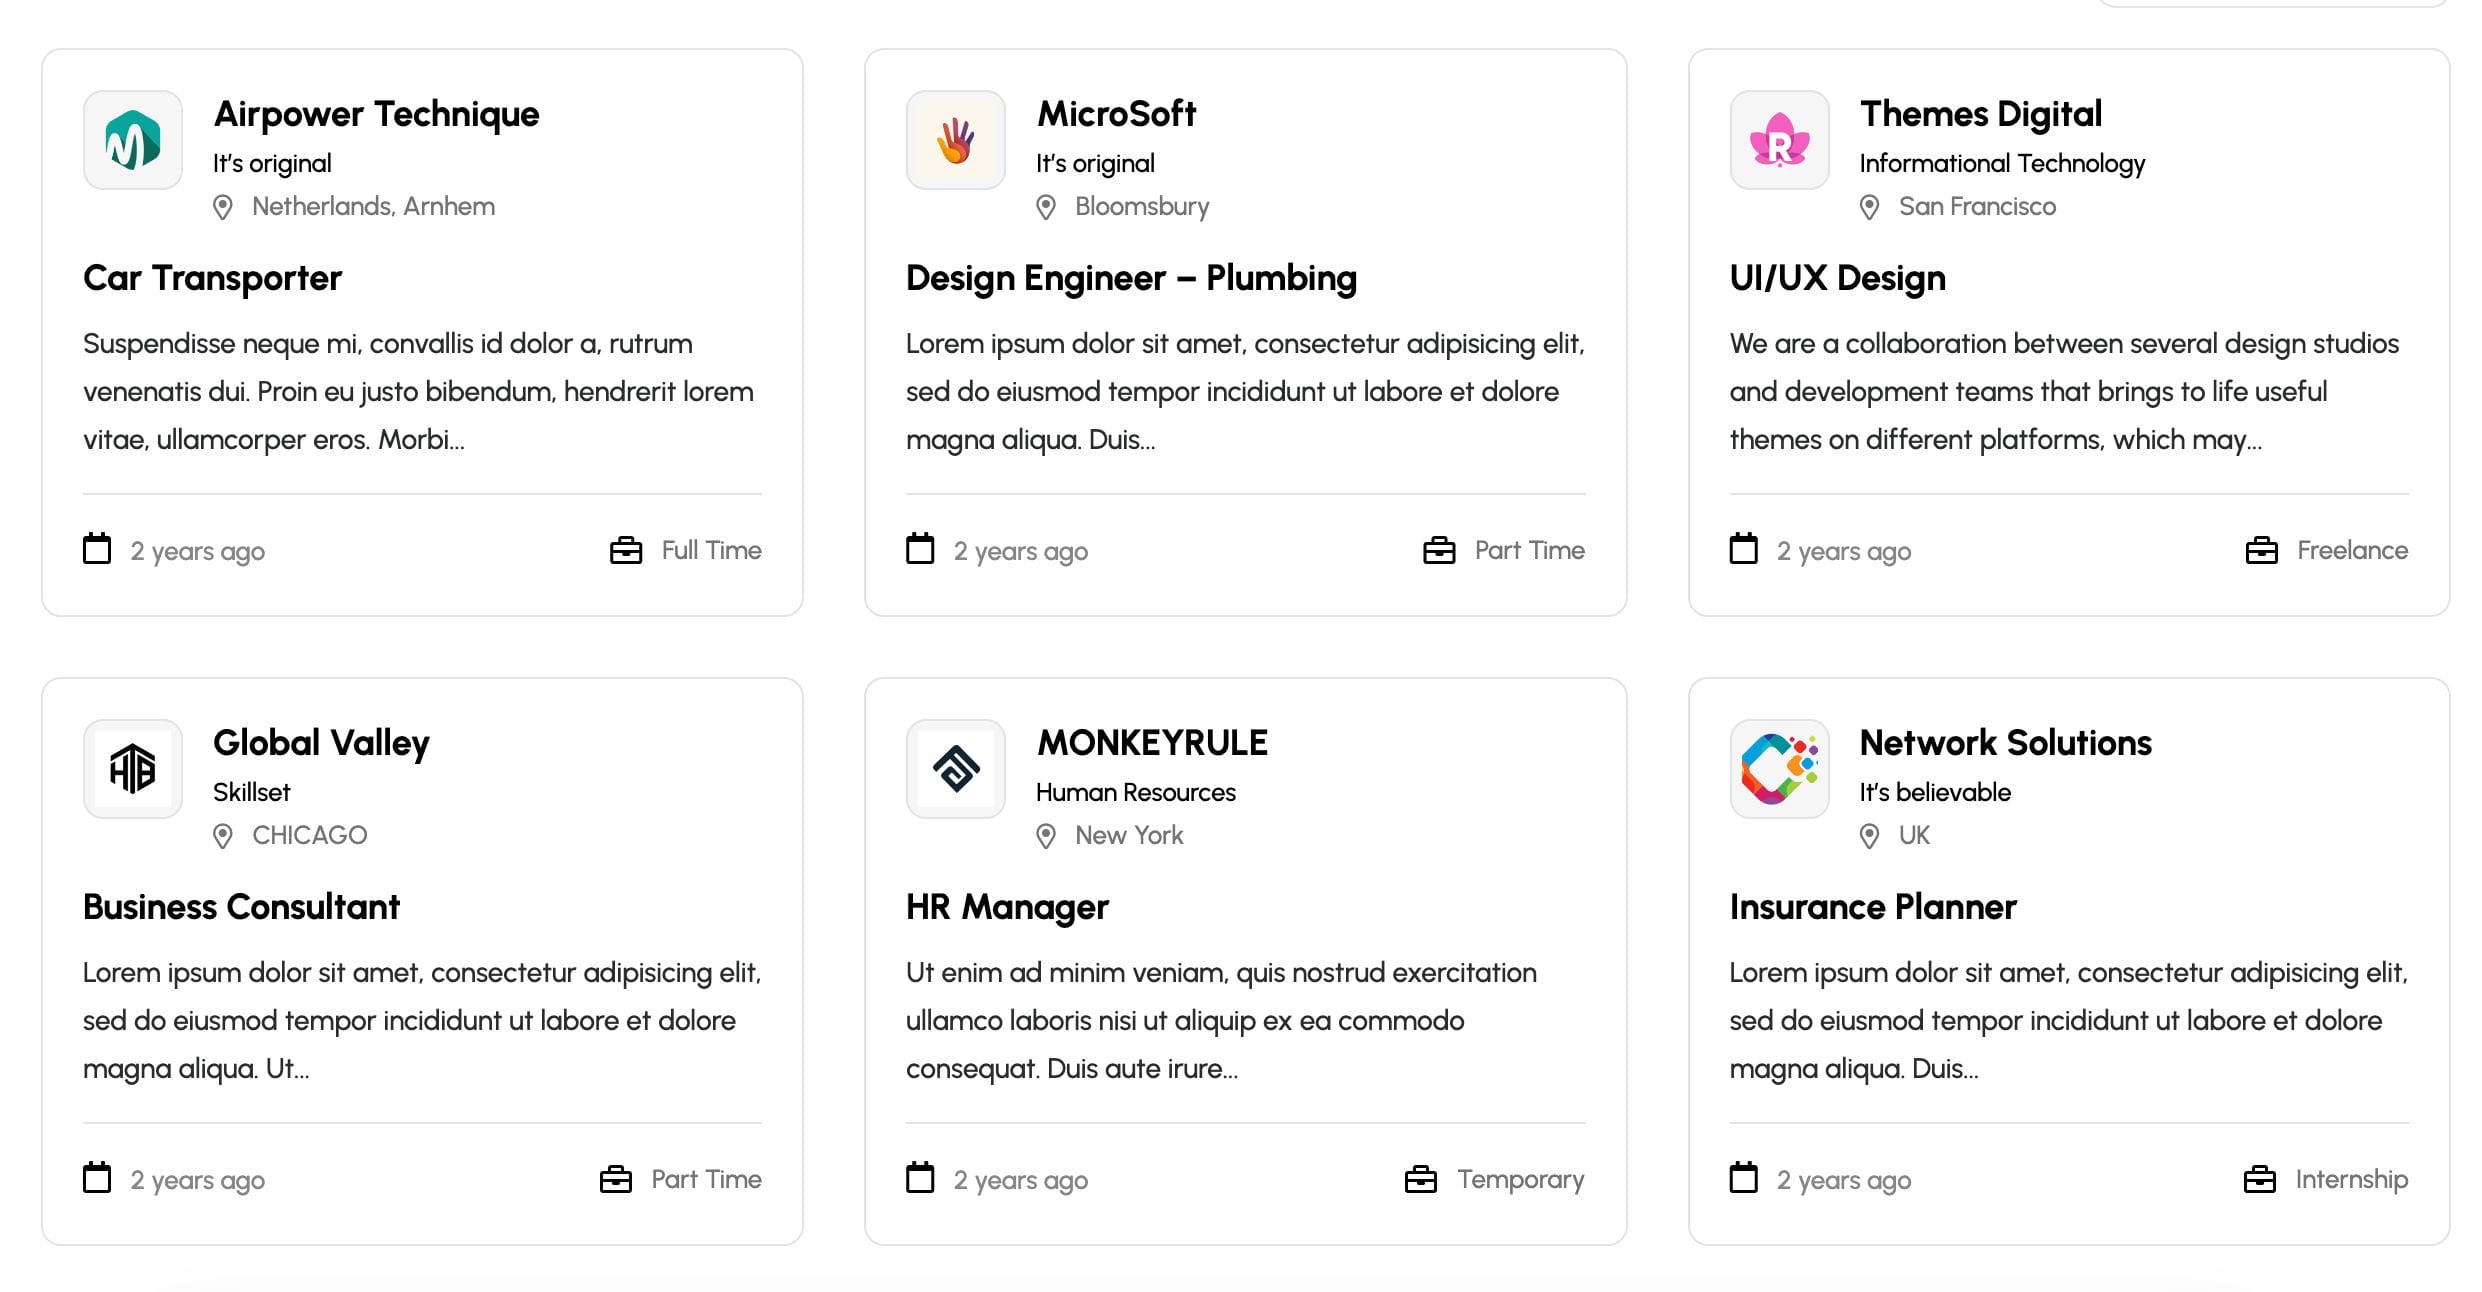Click the Temporary job type label
Screen dimensions: 2482x1292
click(1520, 1180)
